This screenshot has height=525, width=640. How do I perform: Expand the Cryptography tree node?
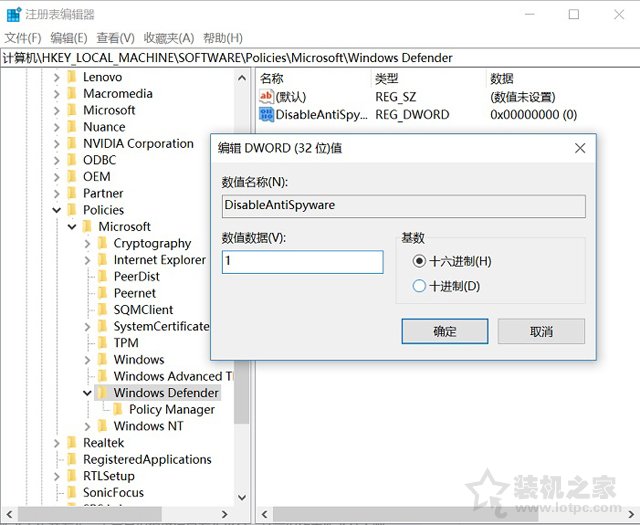87,243
